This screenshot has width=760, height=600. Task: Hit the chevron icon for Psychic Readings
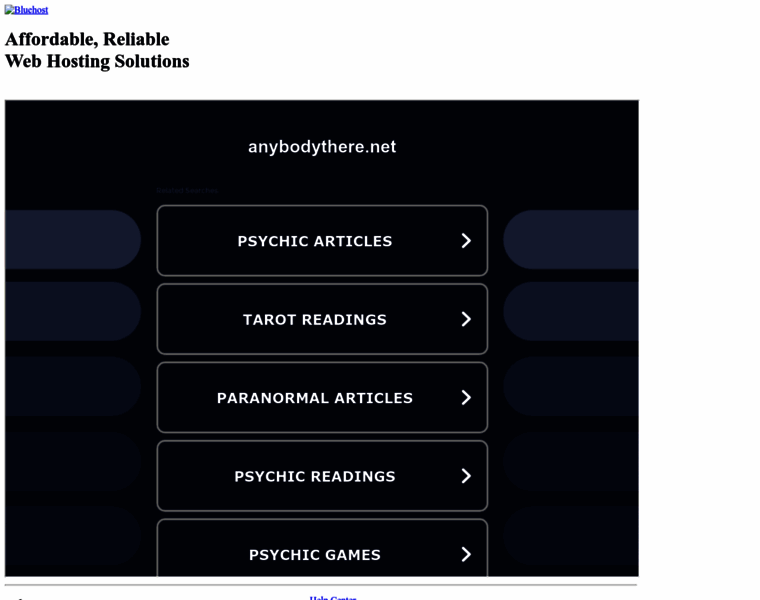click(465, 476)
